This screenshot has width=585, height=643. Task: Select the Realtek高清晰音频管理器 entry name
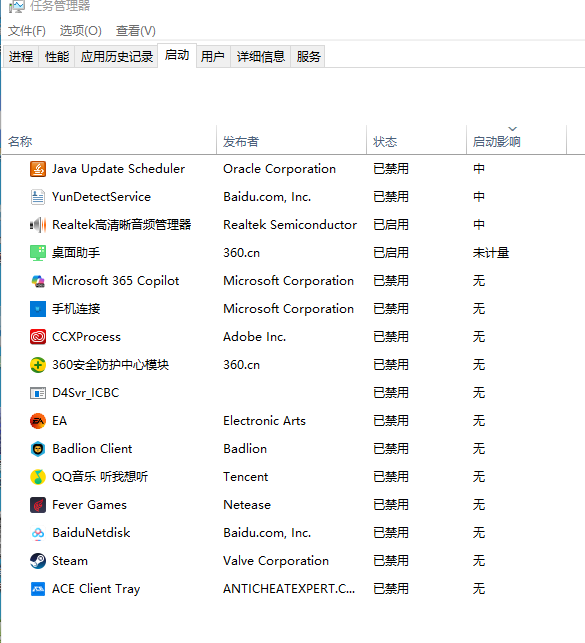[x=122, y=225]
